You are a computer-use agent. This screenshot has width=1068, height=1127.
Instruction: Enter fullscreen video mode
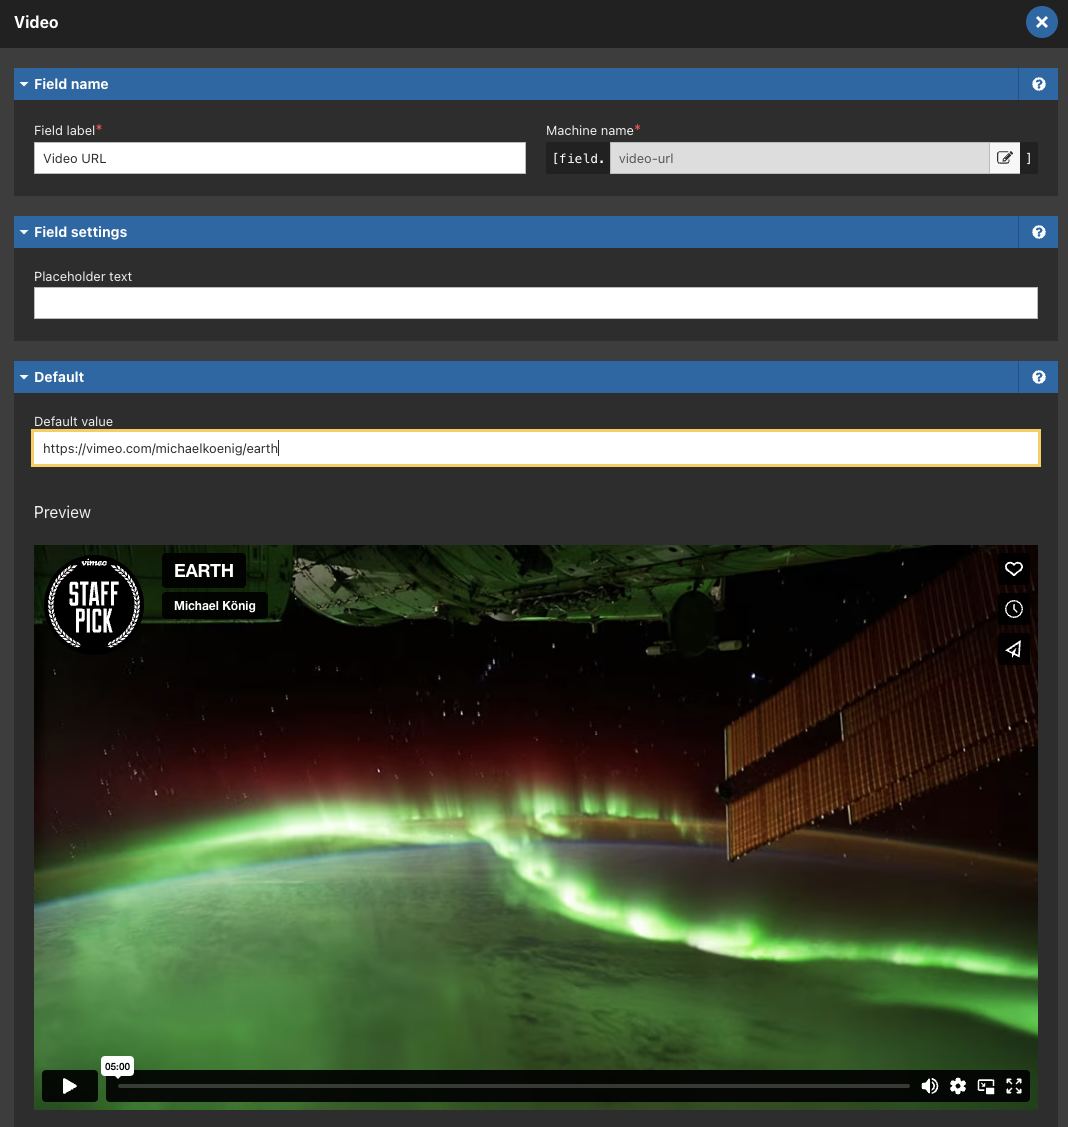click(x=1013, y=1086)
